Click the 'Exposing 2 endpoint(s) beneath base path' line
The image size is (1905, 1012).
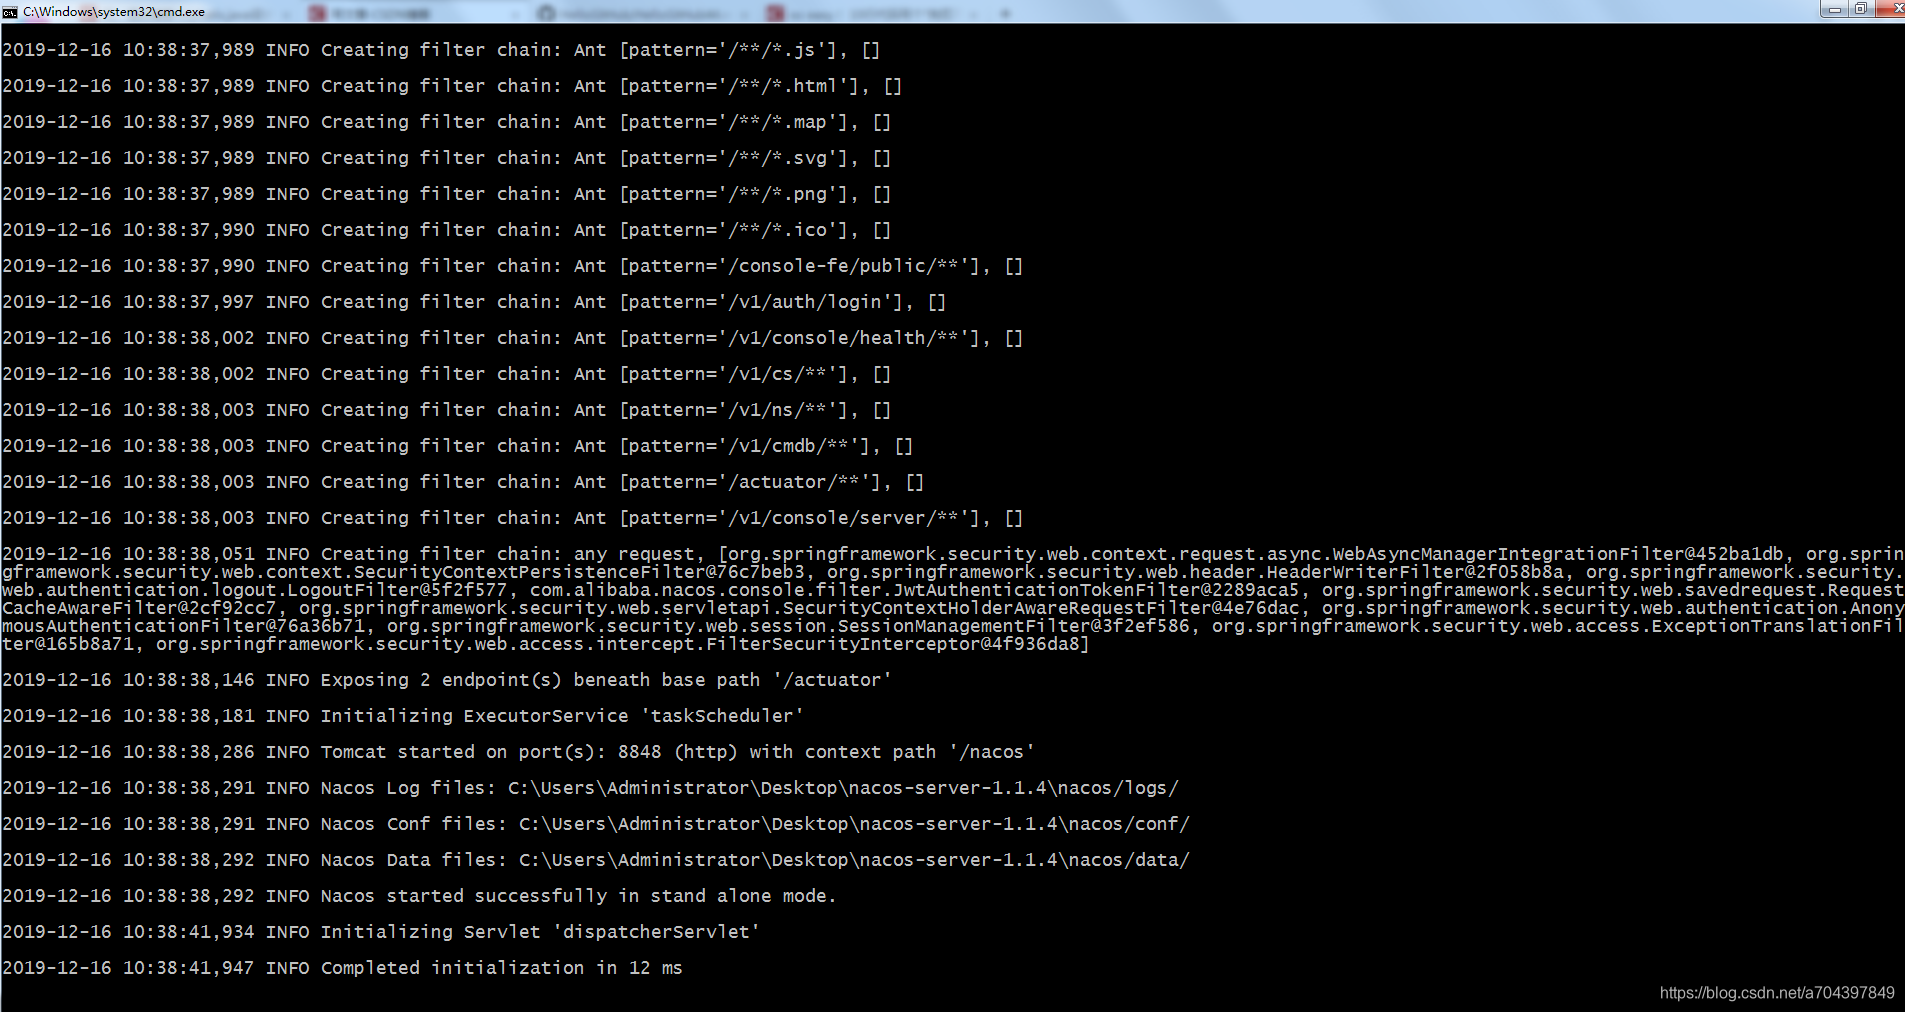tap(447, 680)
